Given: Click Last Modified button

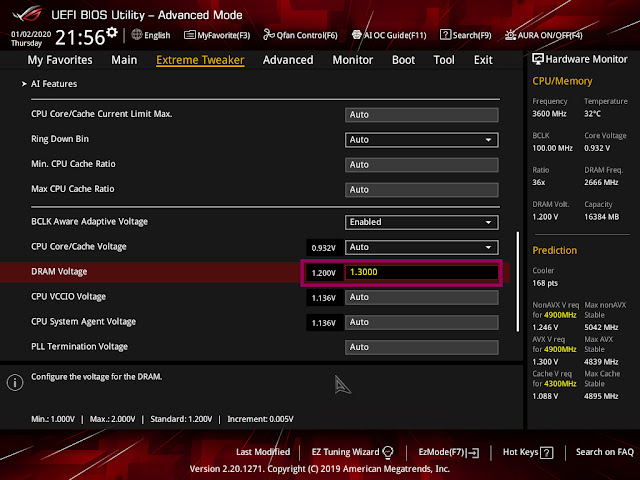Looking at the screenshot, I should click(x=263, y=452).
